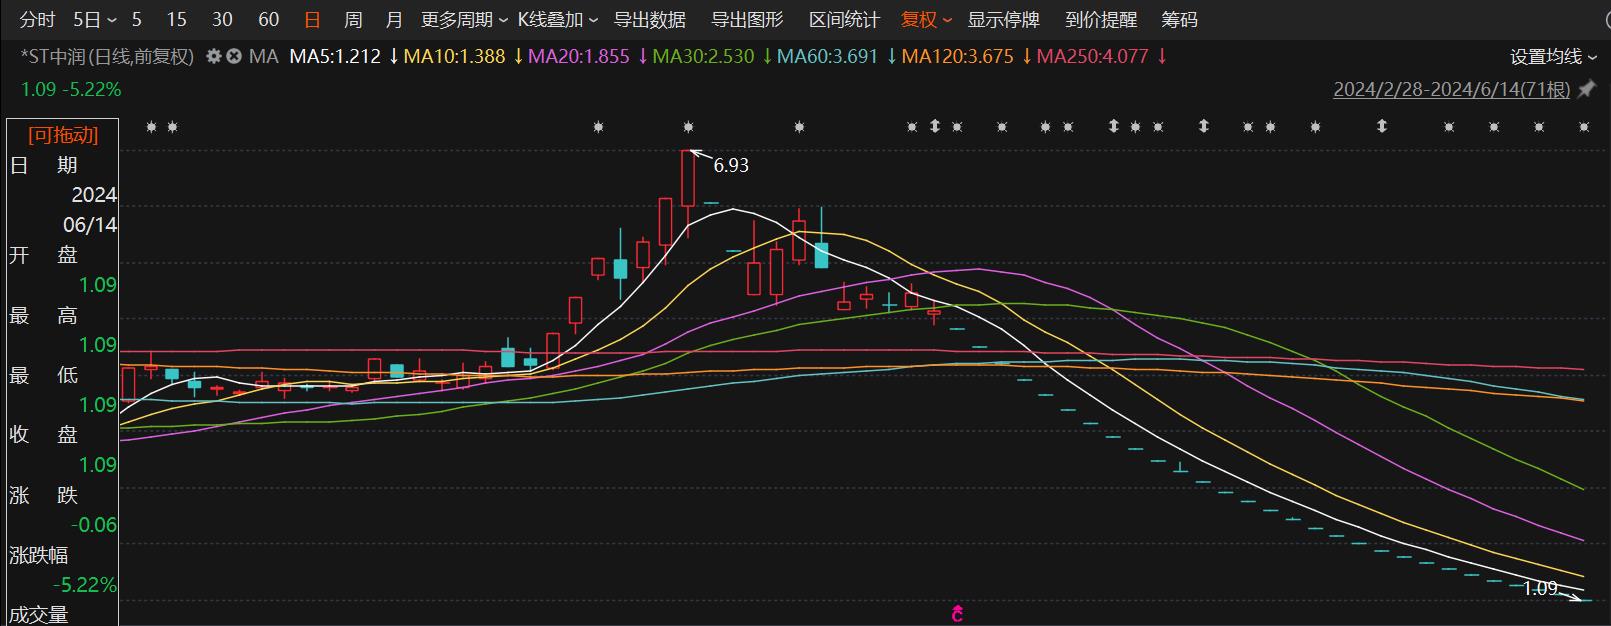1611x626 pixels.
Task: Toggle 显示停牌 suspension display
Action: [x=1003, y=20]
